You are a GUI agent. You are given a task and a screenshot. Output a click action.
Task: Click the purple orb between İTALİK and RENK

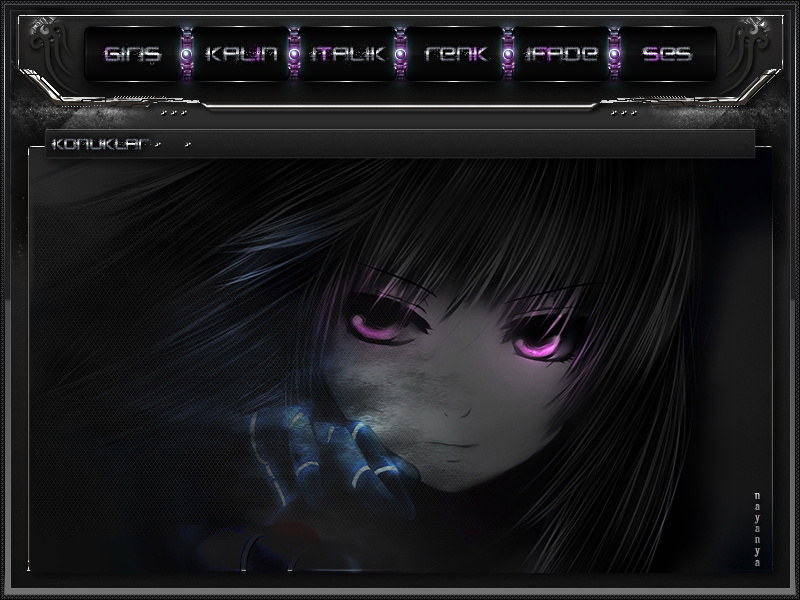pos(400,53)
